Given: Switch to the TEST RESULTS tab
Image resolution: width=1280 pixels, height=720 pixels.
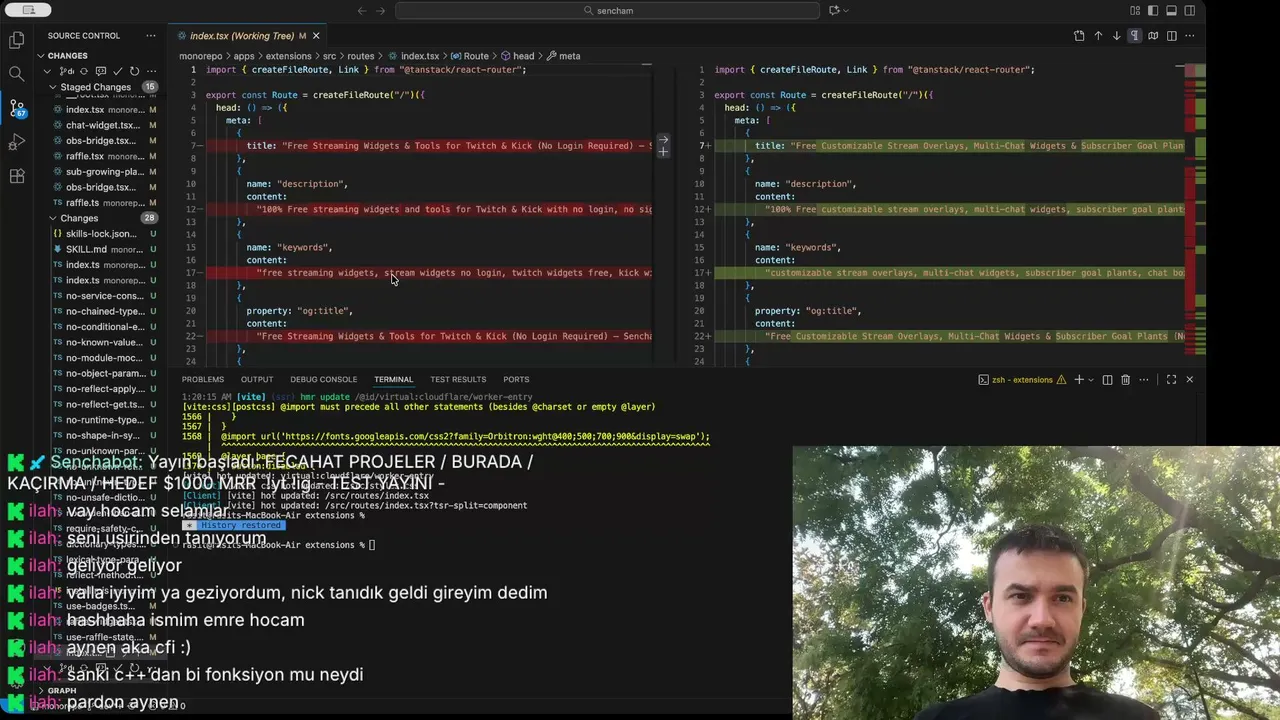Looking at the screenshot, I should tap(458, 380).
